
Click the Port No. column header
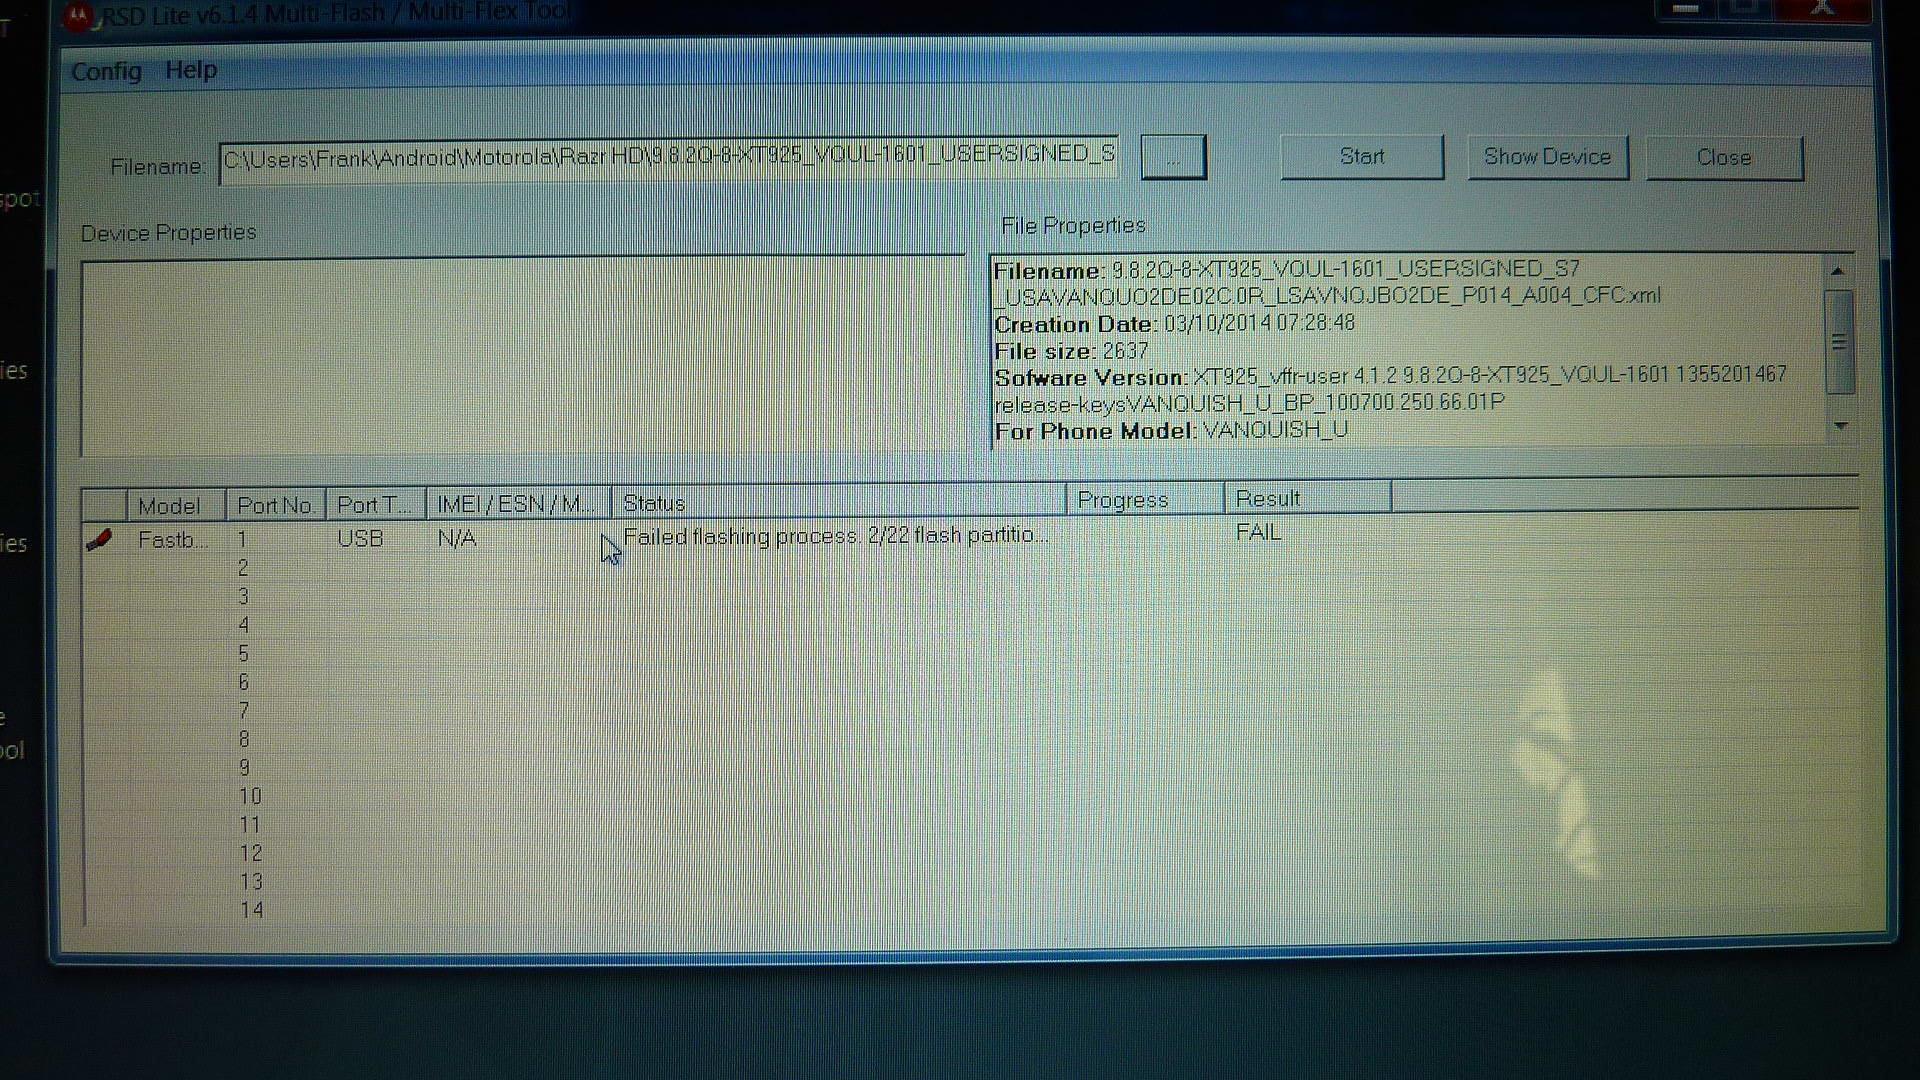coord(276,505)
